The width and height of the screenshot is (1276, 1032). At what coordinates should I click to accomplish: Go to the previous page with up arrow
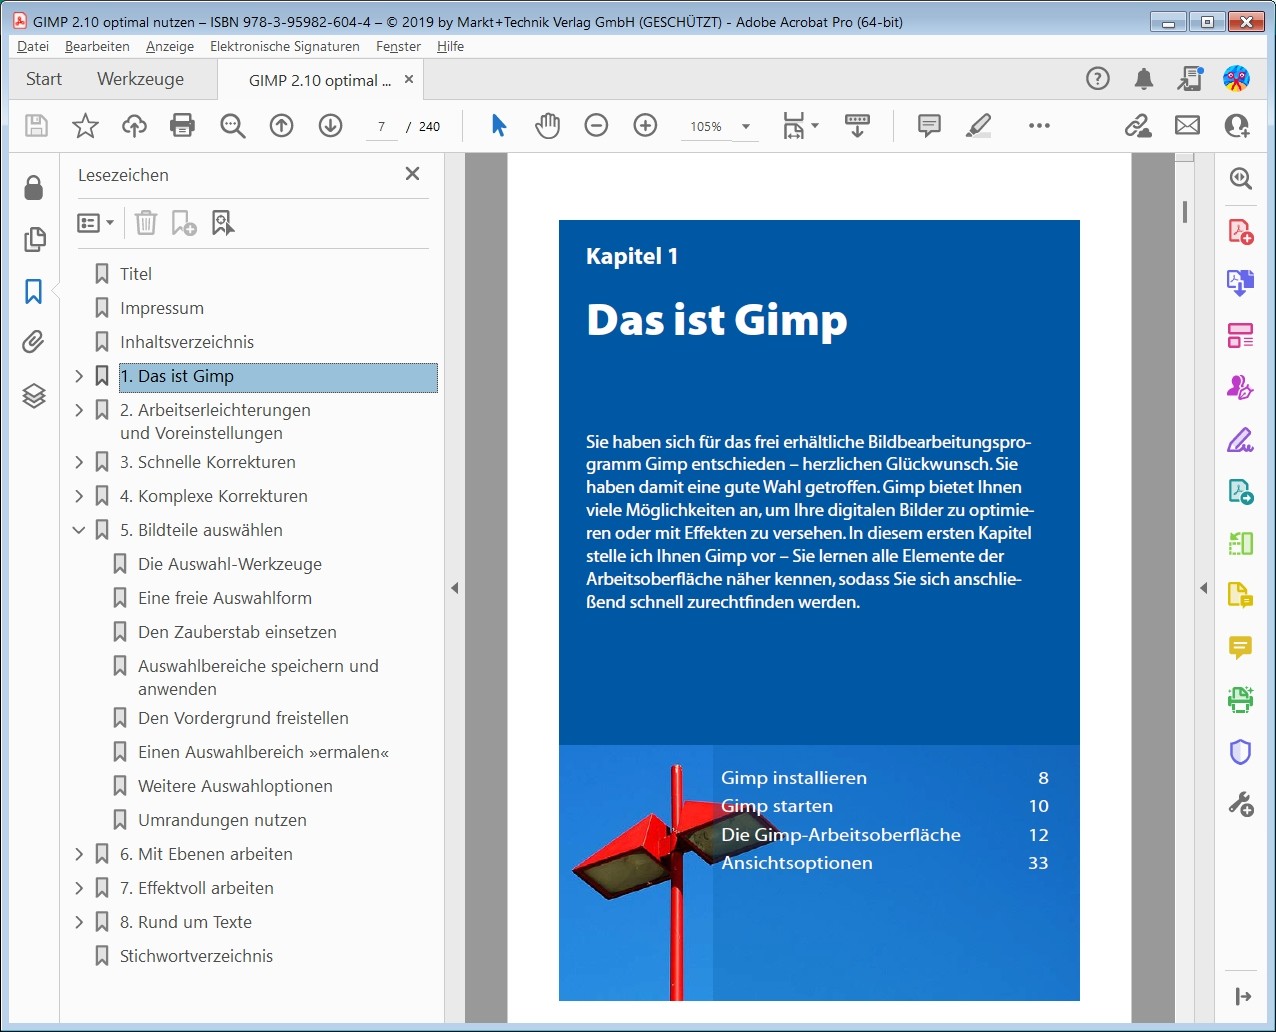click(x=282, y=126)
